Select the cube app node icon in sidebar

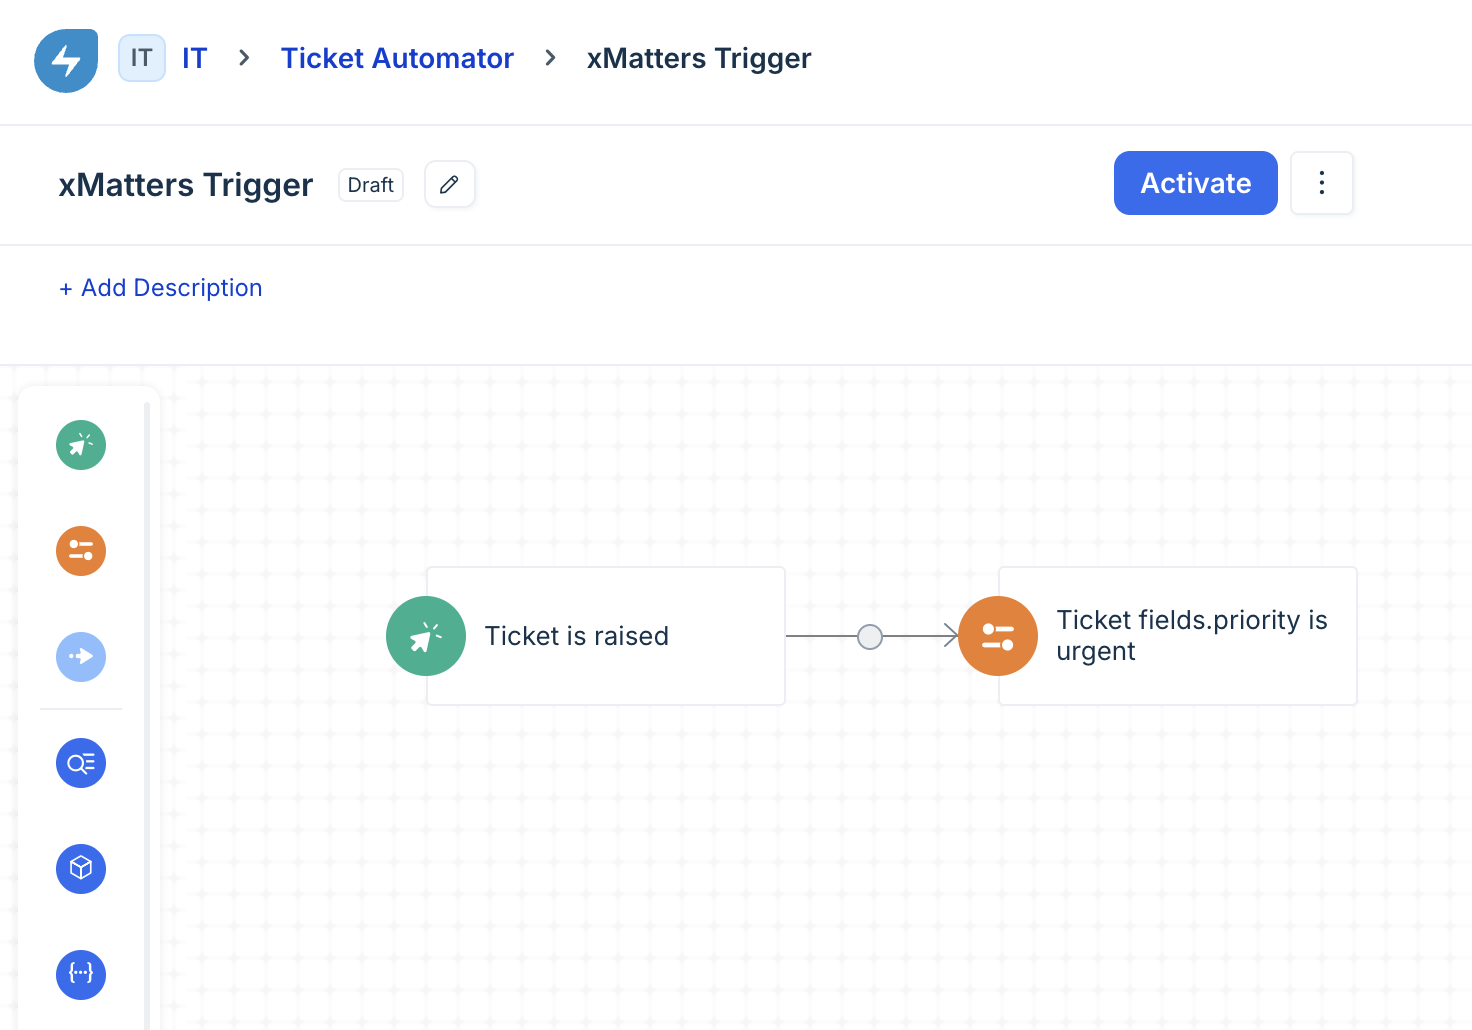pos(81,868)
